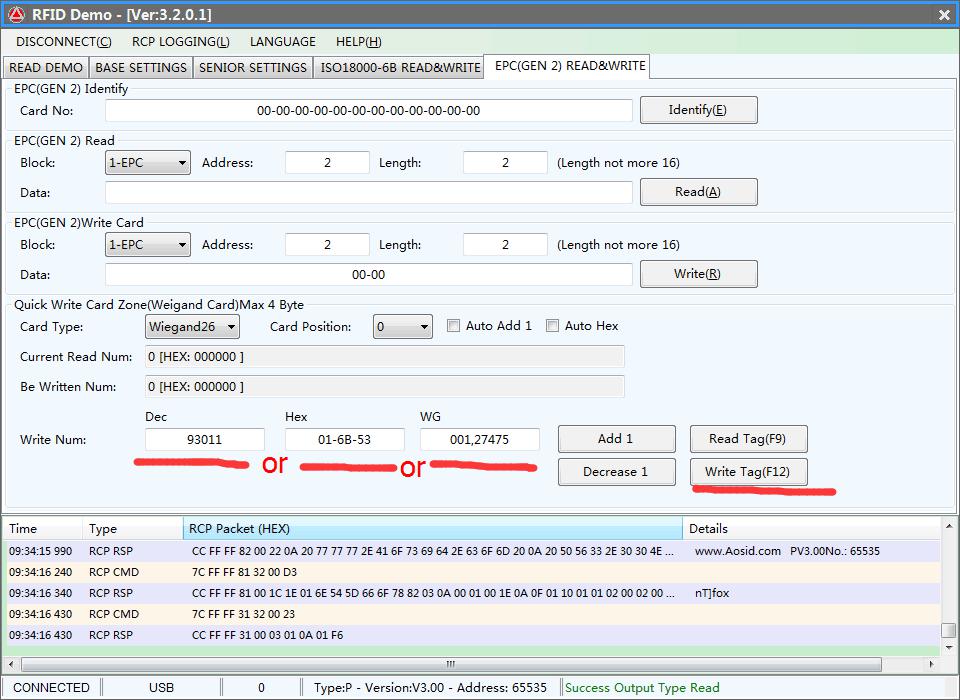Open the Block dropdown in Write Card section
The height and width of the screenshot is (700, 960).
tap(148, 245)
